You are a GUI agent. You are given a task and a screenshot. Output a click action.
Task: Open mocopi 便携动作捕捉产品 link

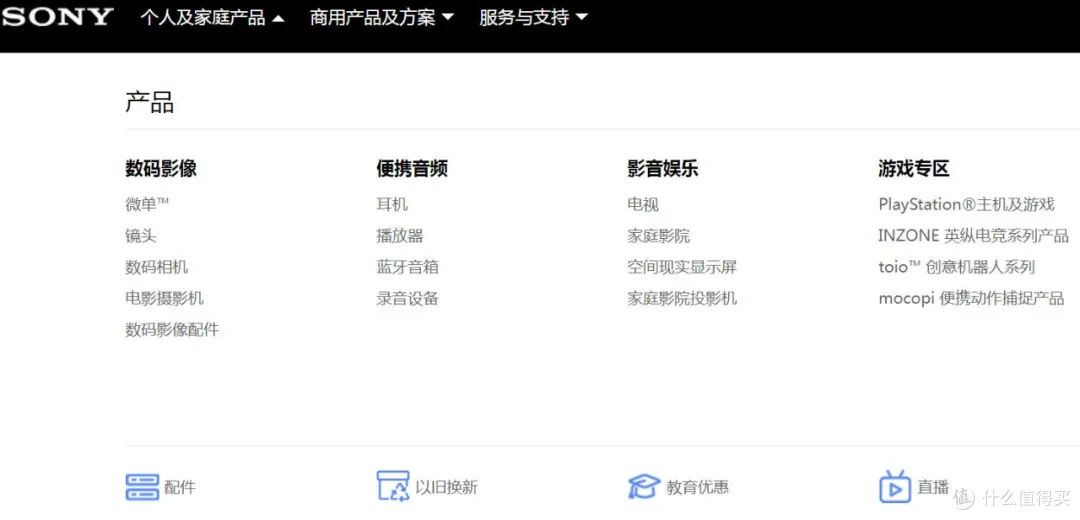click(x=971, y=298)
